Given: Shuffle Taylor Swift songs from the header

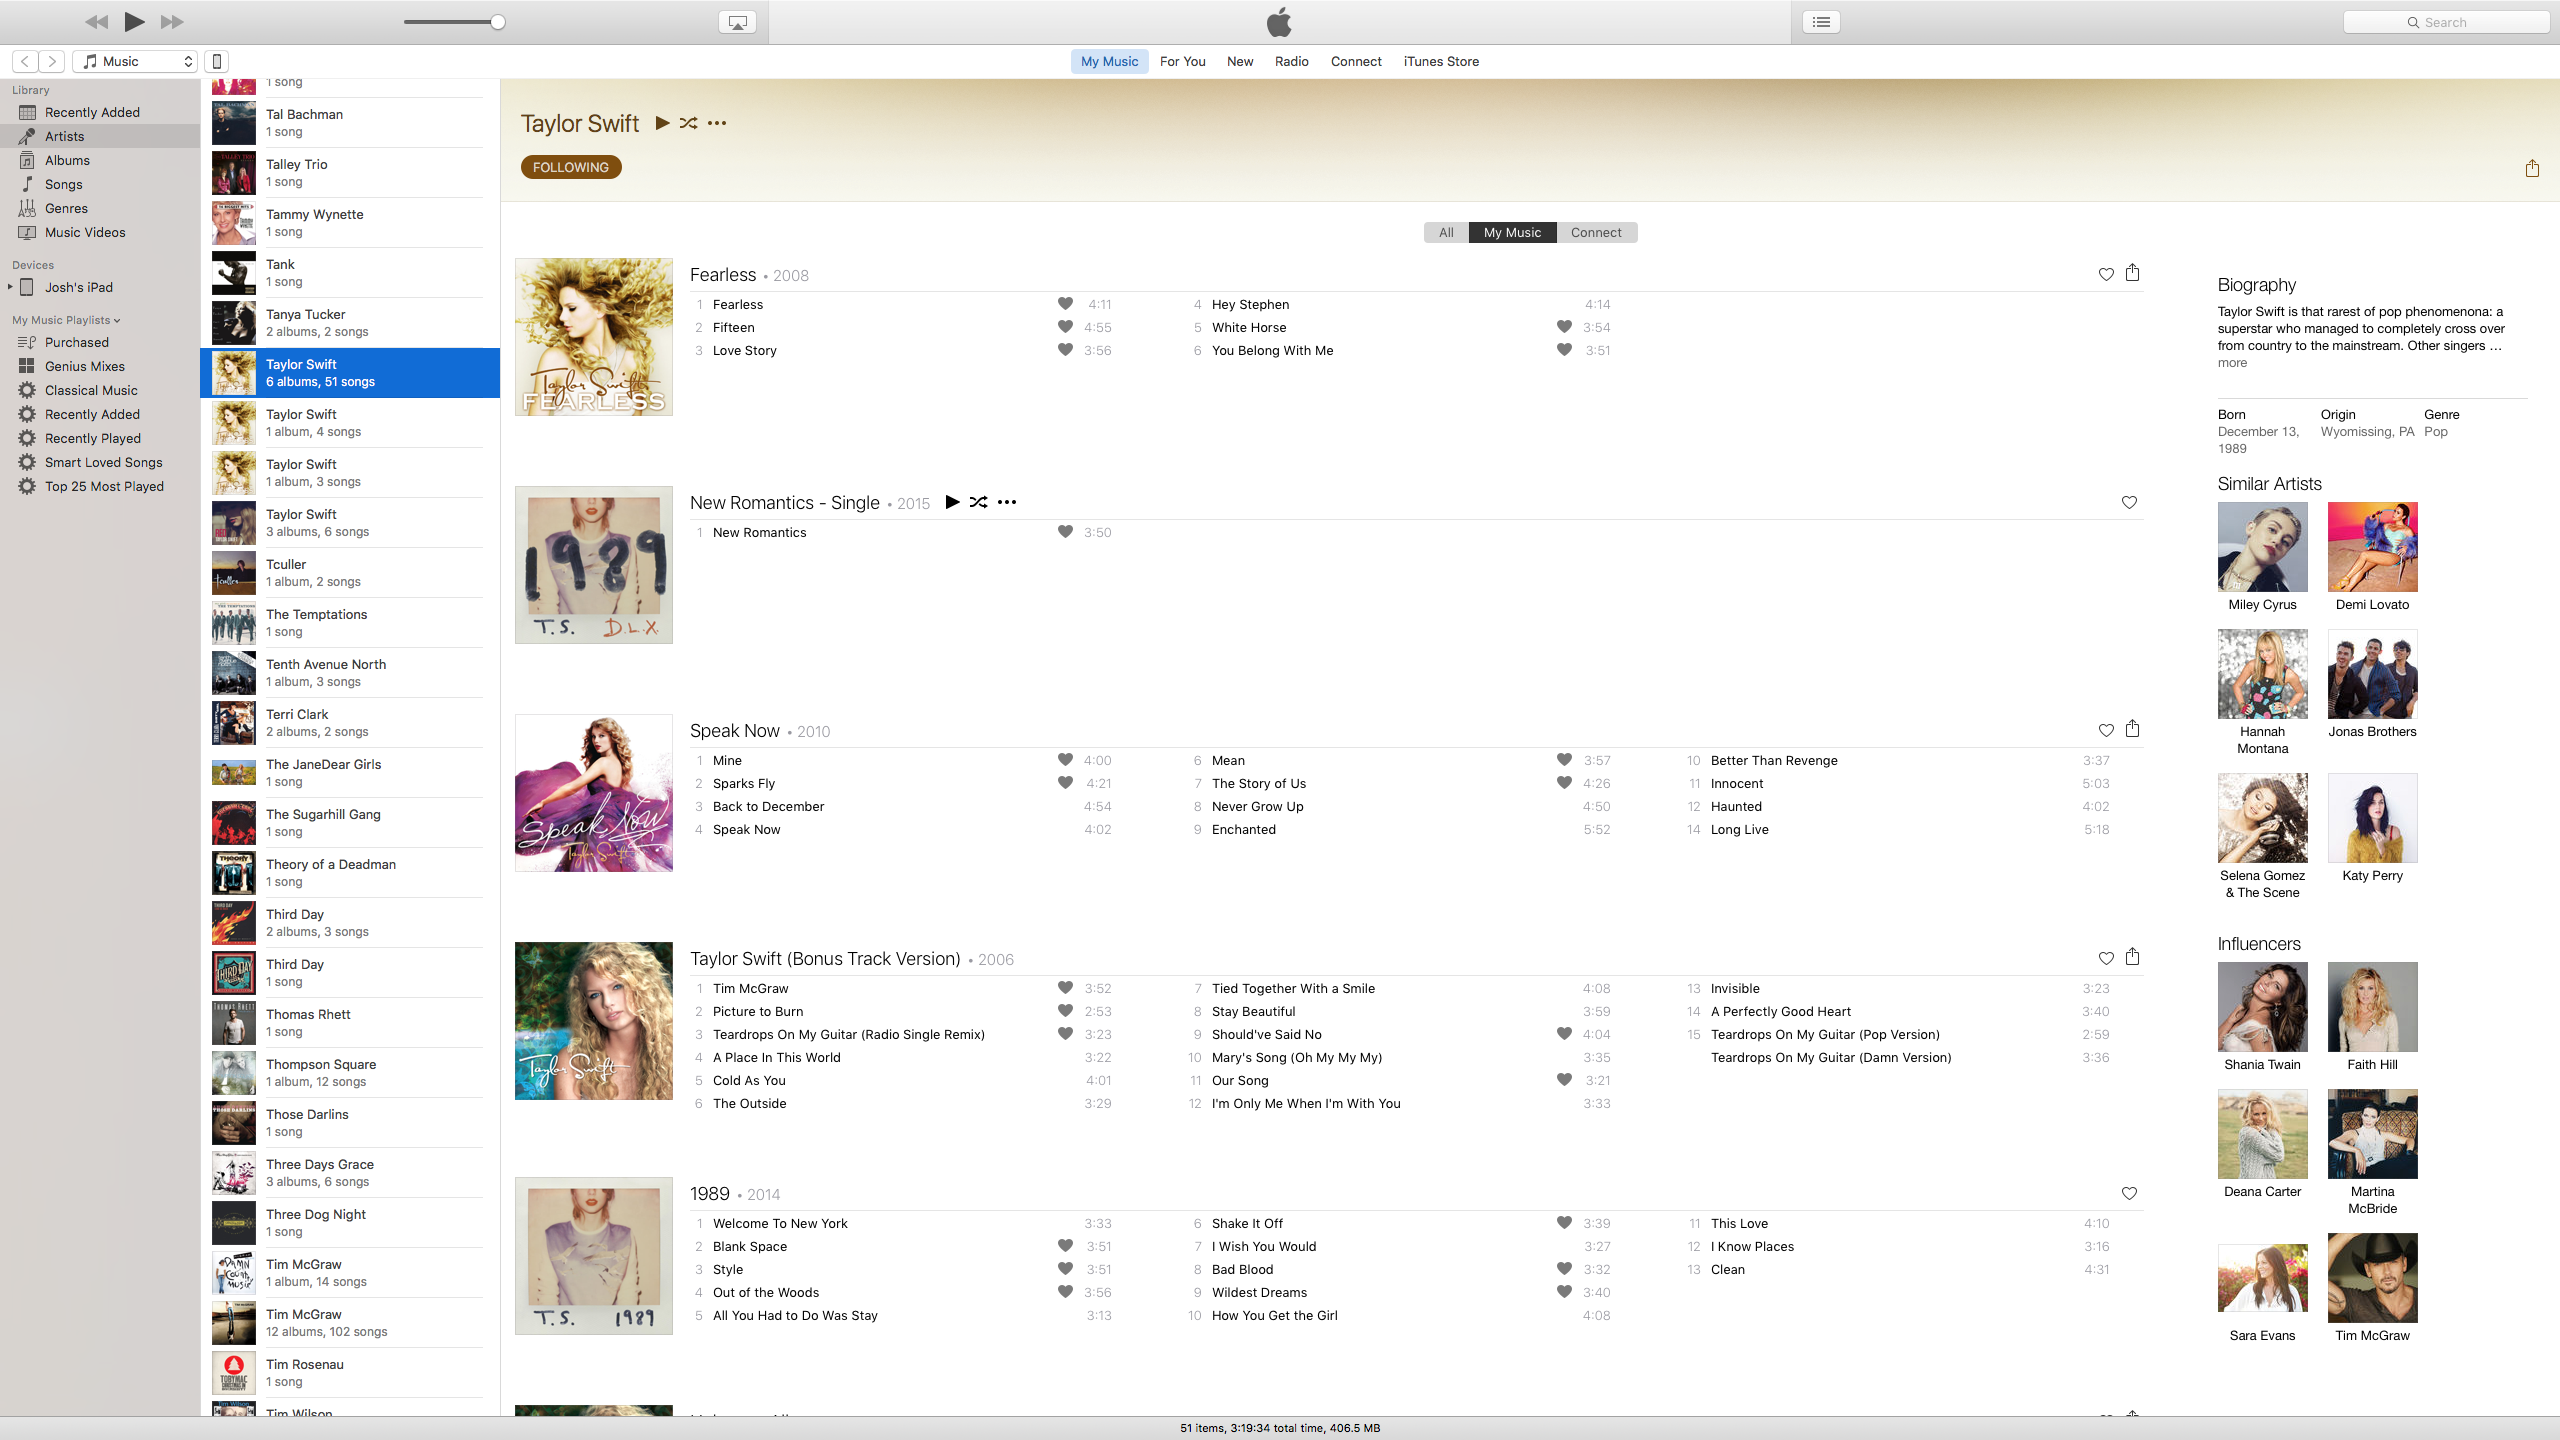Looking at the screenshot, I should [x=688, y=123].
